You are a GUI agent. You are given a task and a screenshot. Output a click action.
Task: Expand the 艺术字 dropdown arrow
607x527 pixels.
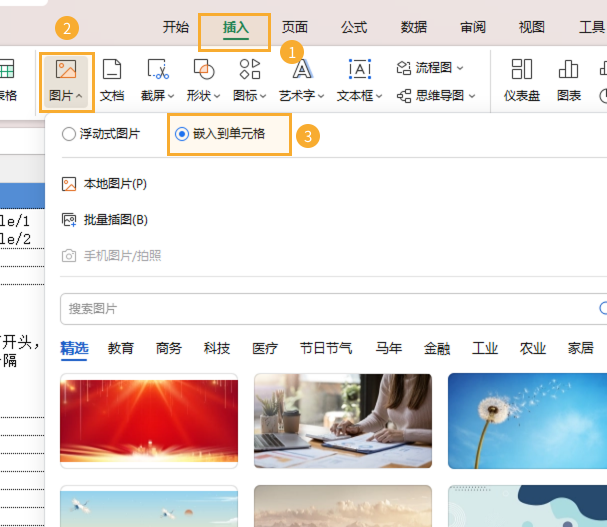coord(321,96)
